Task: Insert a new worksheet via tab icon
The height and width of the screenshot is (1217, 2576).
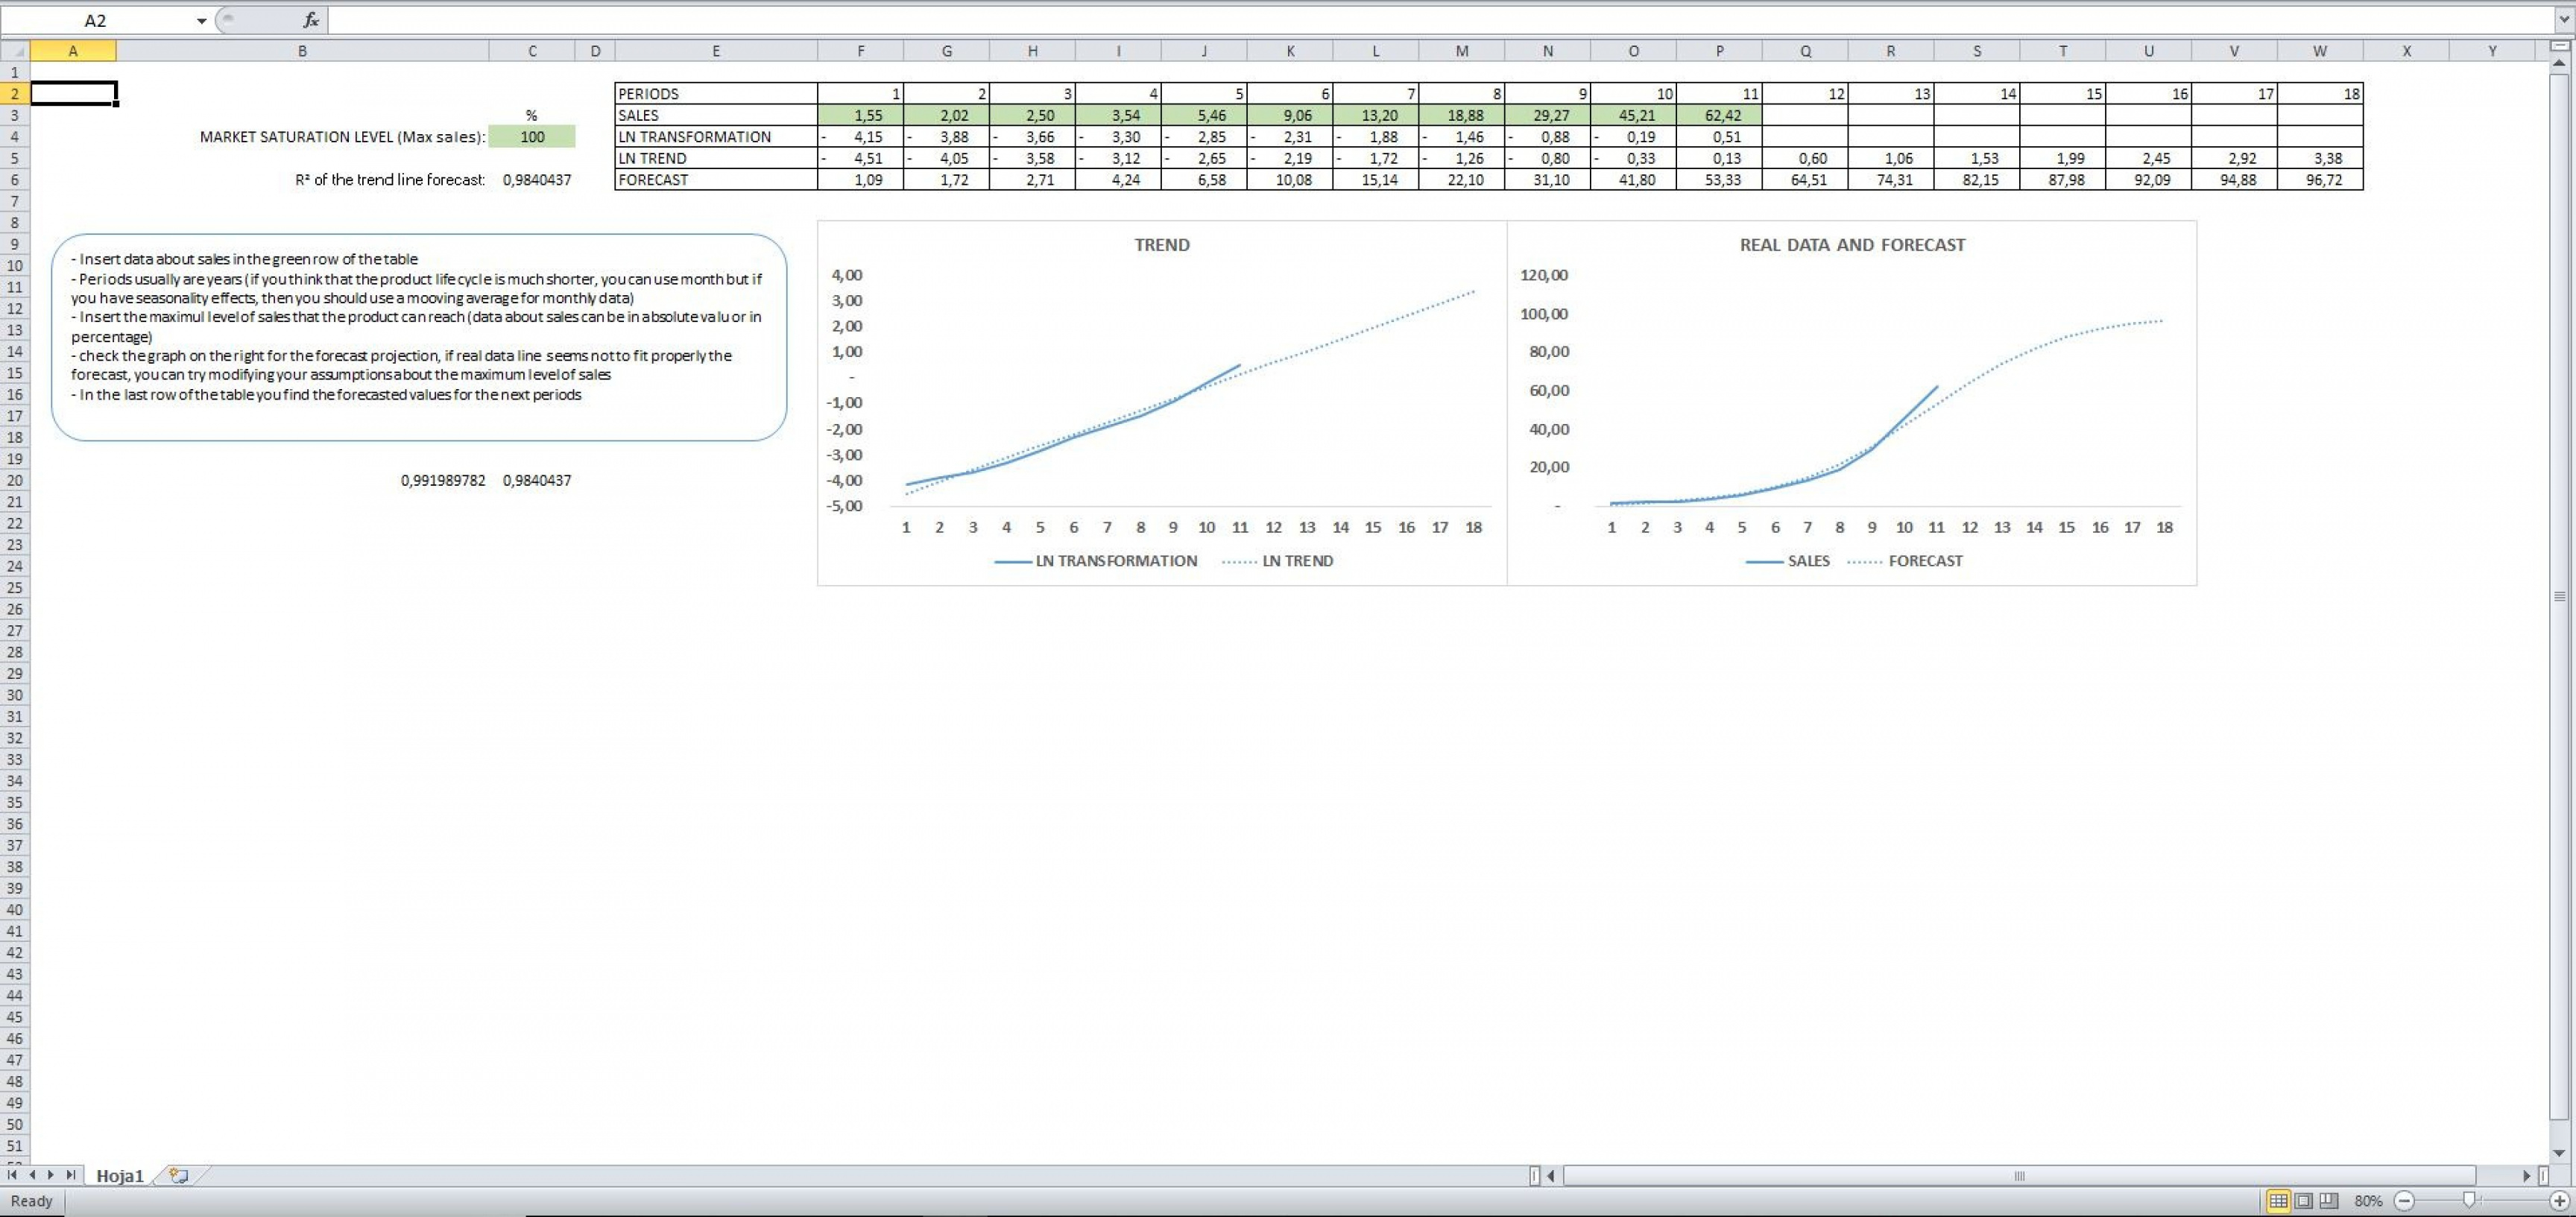Action: [179, 1175]
